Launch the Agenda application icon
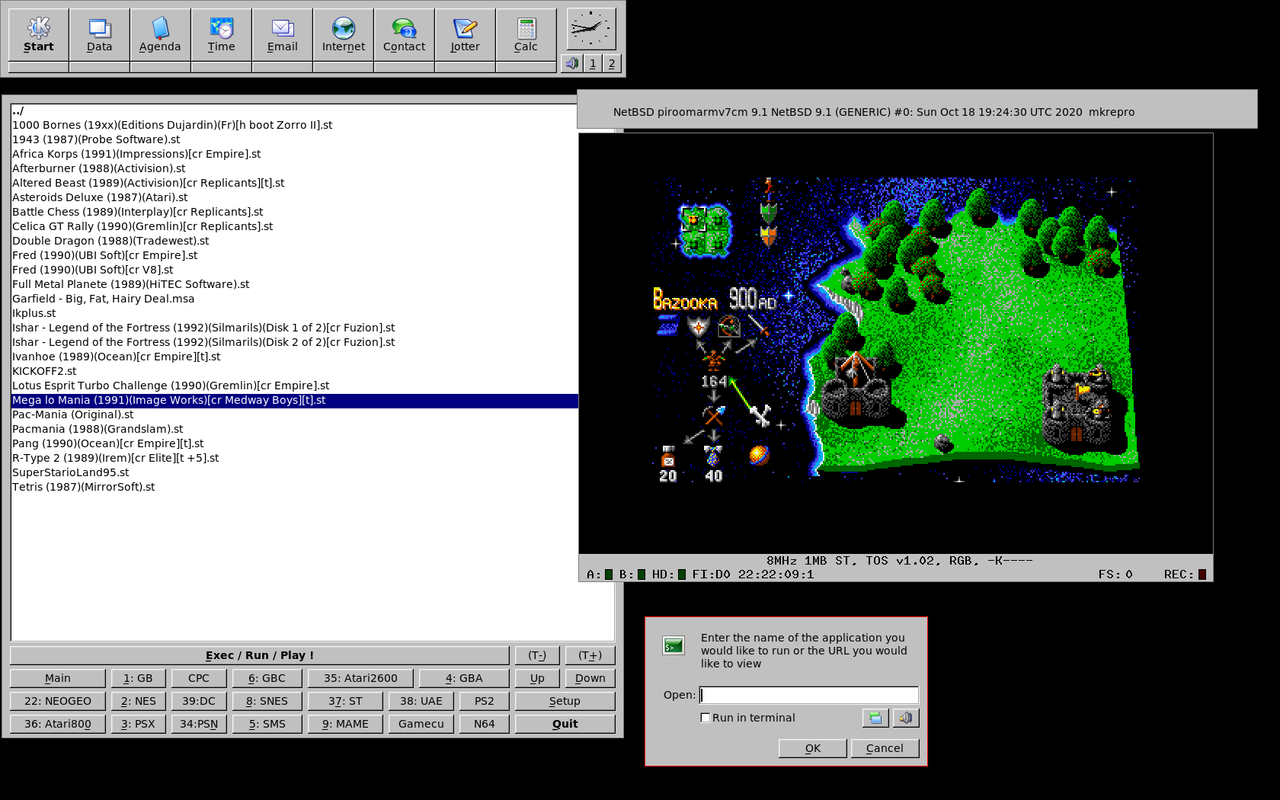Screen dimensions: 1280x800 (x=160, y=35)
